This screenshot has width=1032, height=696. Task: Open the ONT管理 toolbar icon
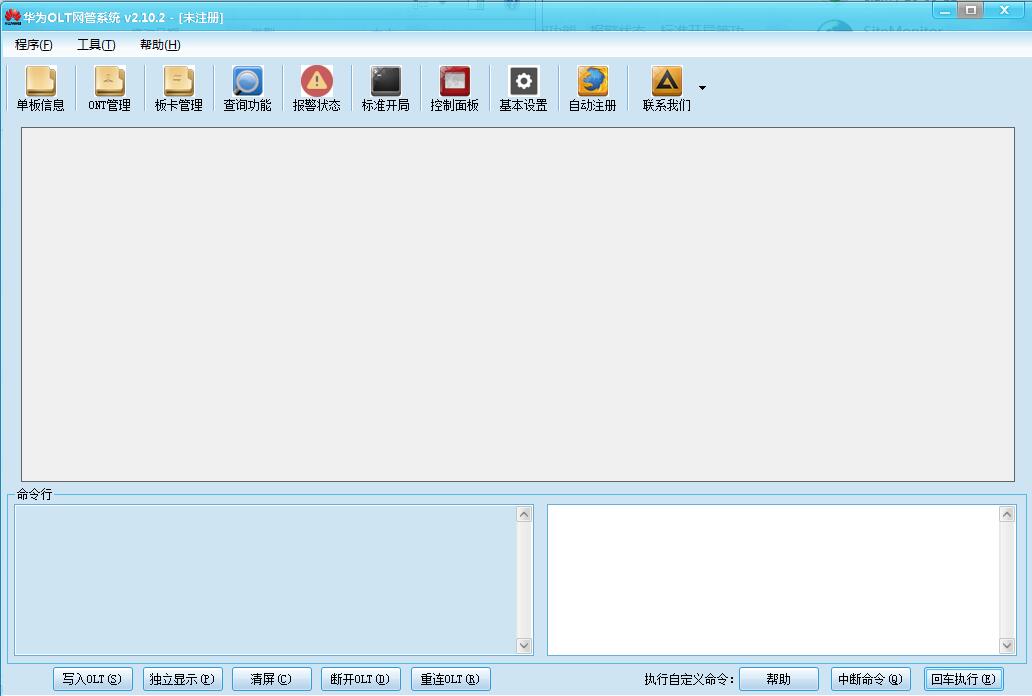[x=110, y=88]
